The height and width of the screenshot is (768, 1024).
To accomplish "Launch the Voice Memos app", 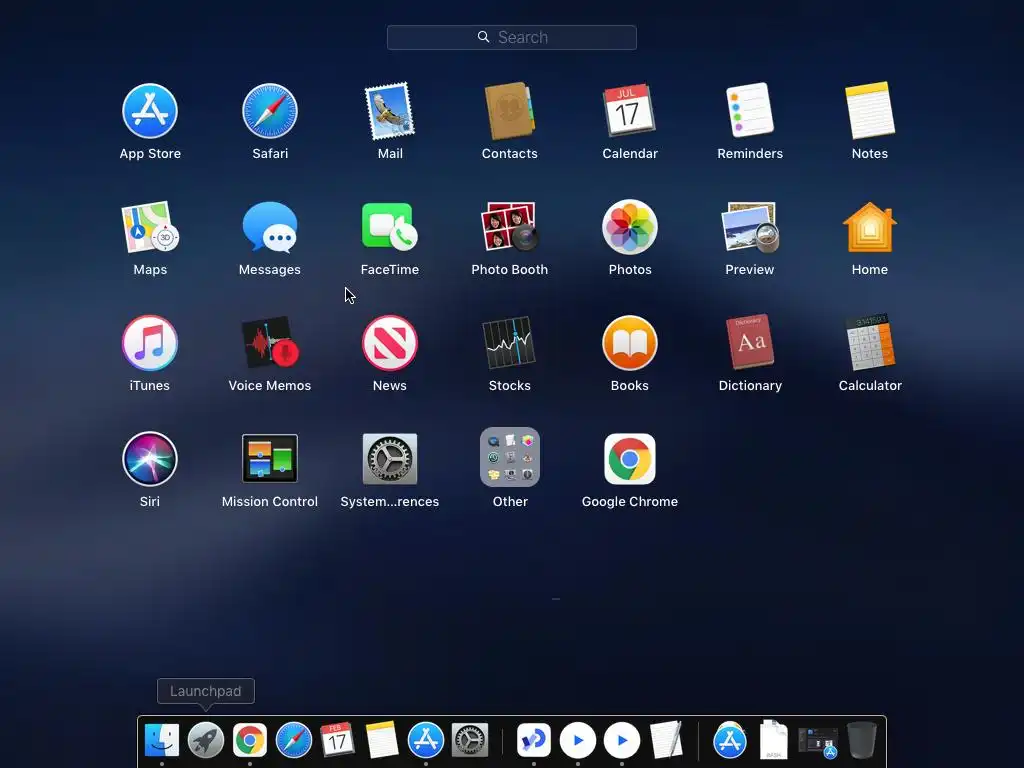I will pyautogui.click(x=270, y=343).
